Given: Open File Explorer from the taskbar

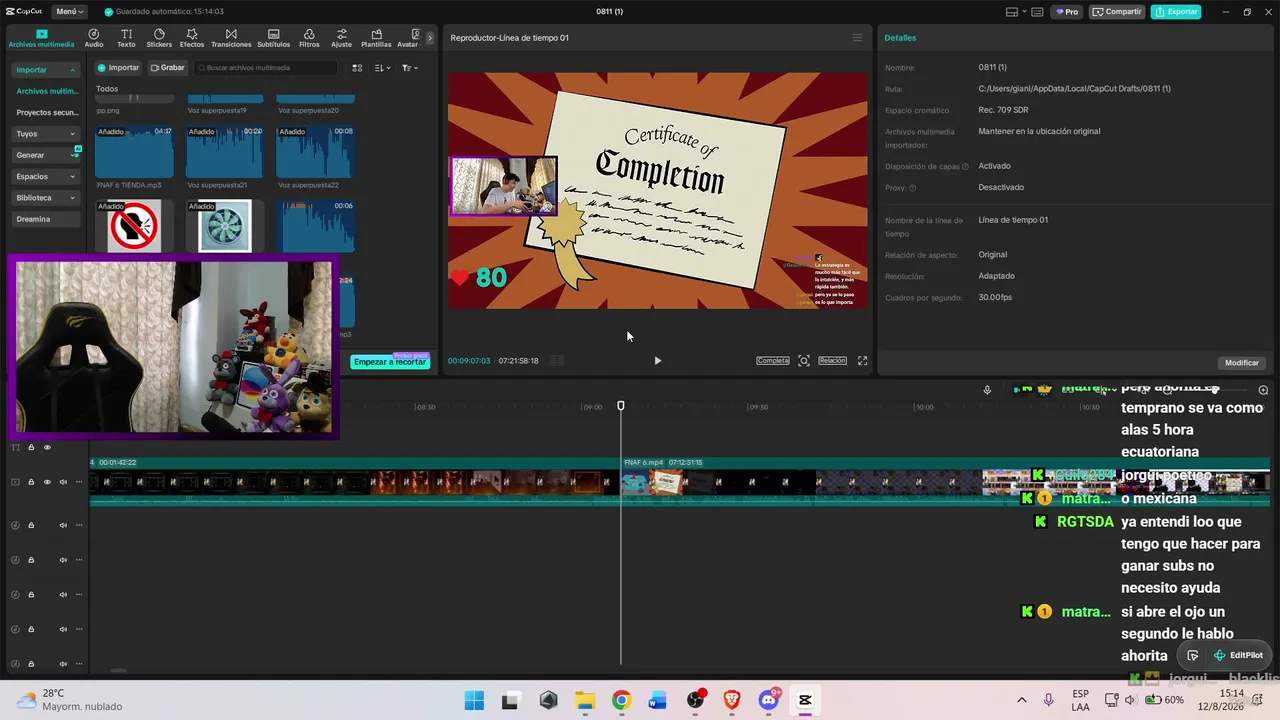Looking at the screenshot, I should pos(585,700).
